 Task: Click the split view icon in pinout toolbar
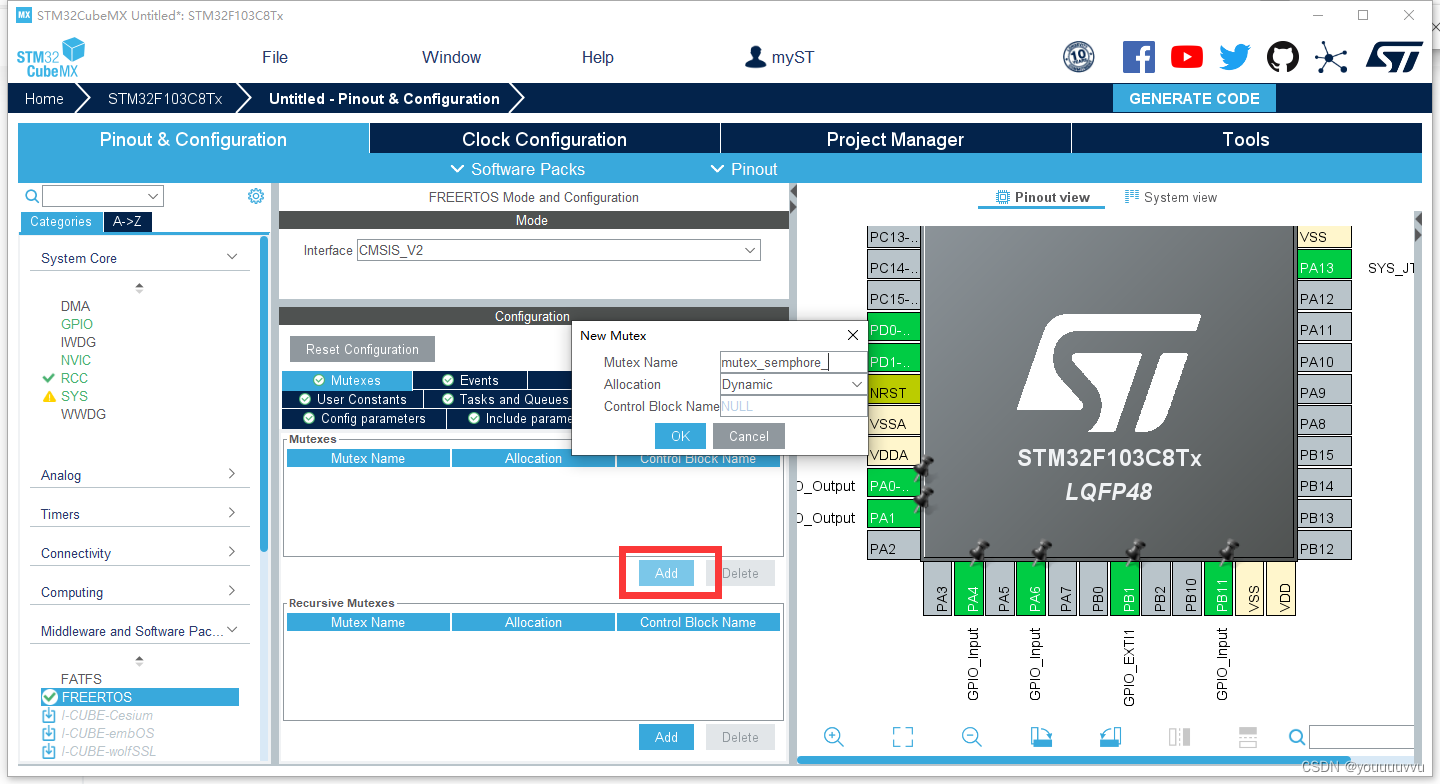pos(1179,737)
